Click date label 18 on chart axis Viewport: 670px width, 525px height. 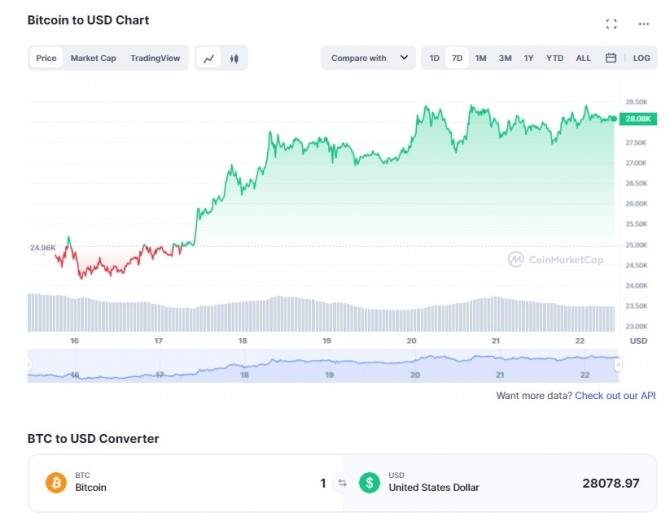[x=243, y=341]
